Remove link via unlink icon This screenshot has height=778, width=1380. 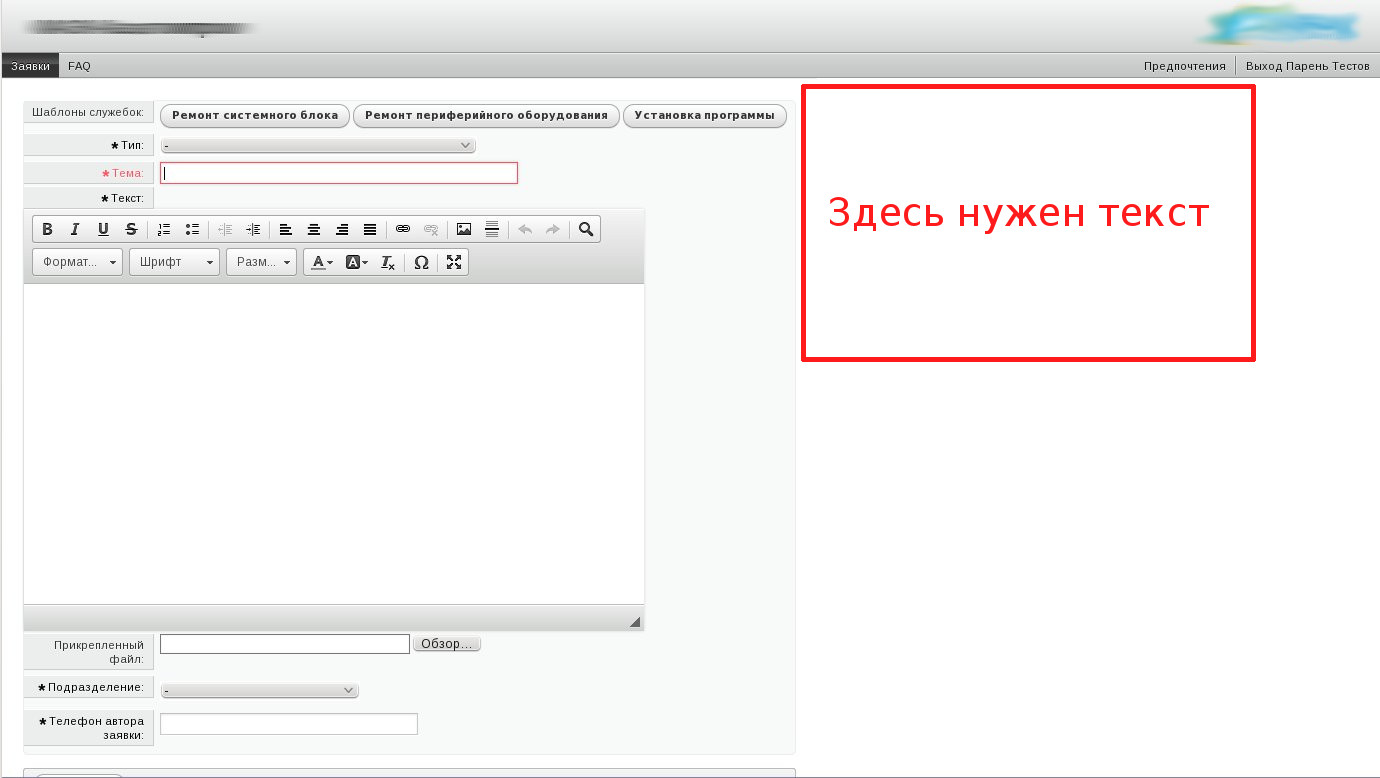coord(431,229)
